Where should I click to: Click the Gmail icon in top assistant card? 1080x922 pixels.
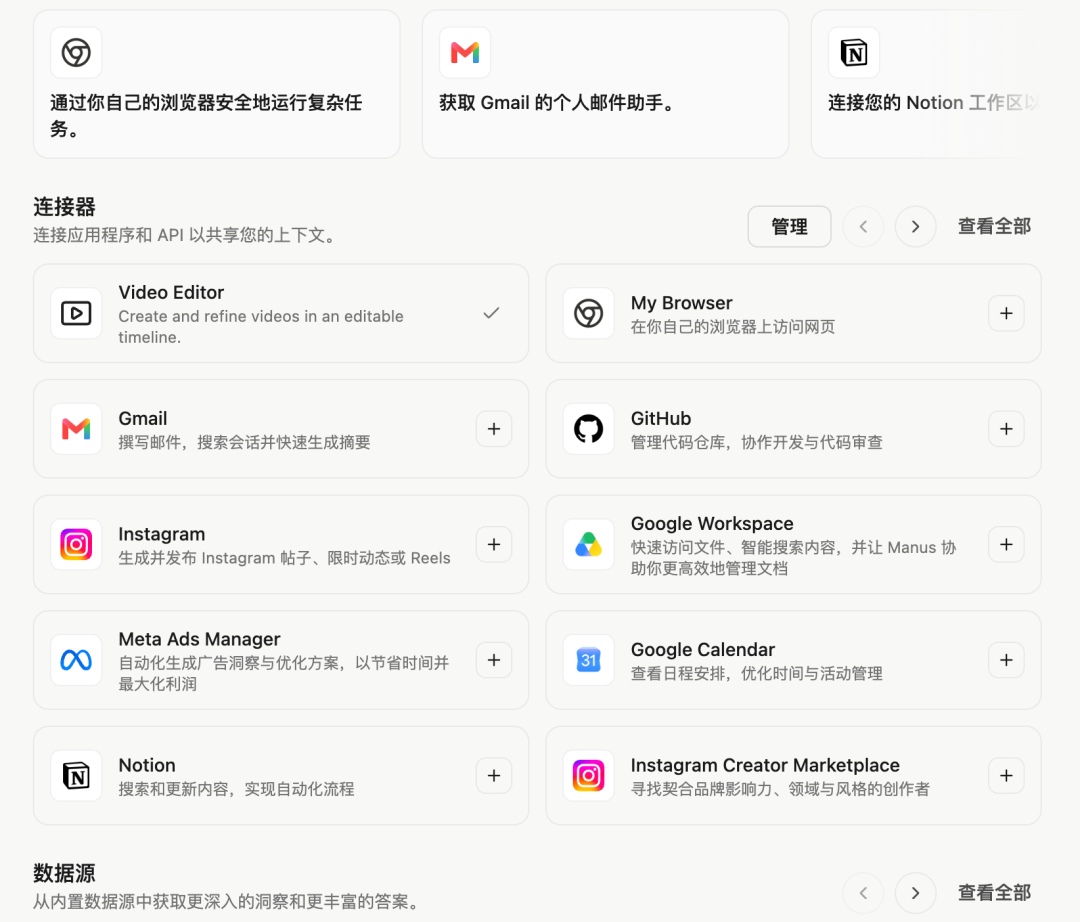(x=465, y=52)
